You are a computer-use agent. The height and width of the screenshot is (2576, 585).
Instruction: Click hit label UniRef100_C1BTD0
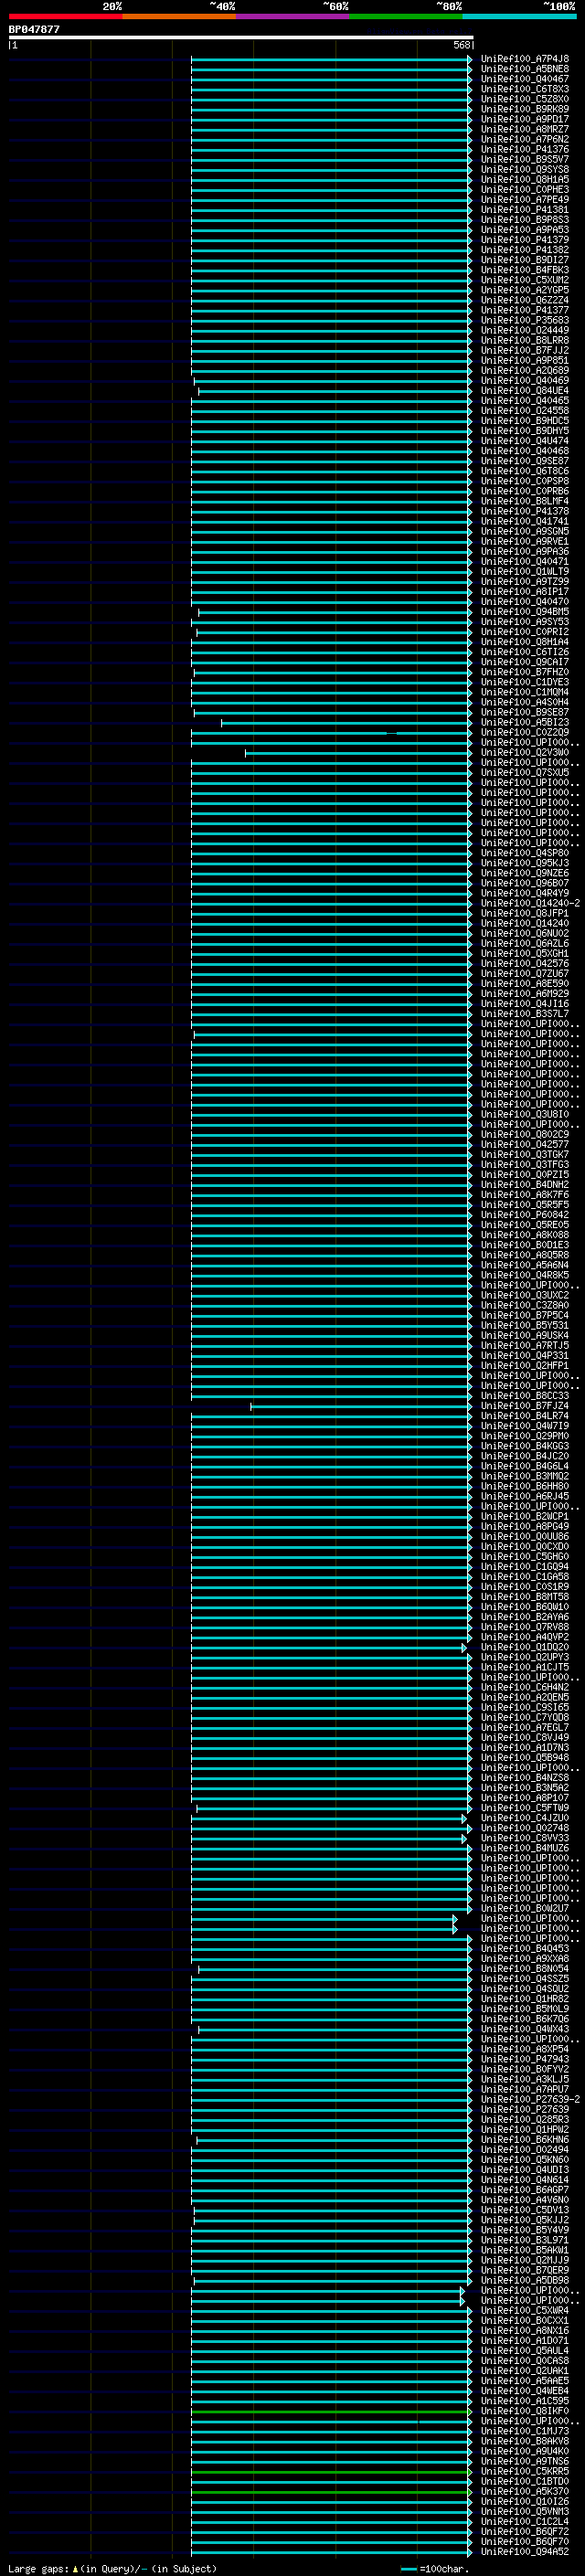click(x=524, y=2482)
